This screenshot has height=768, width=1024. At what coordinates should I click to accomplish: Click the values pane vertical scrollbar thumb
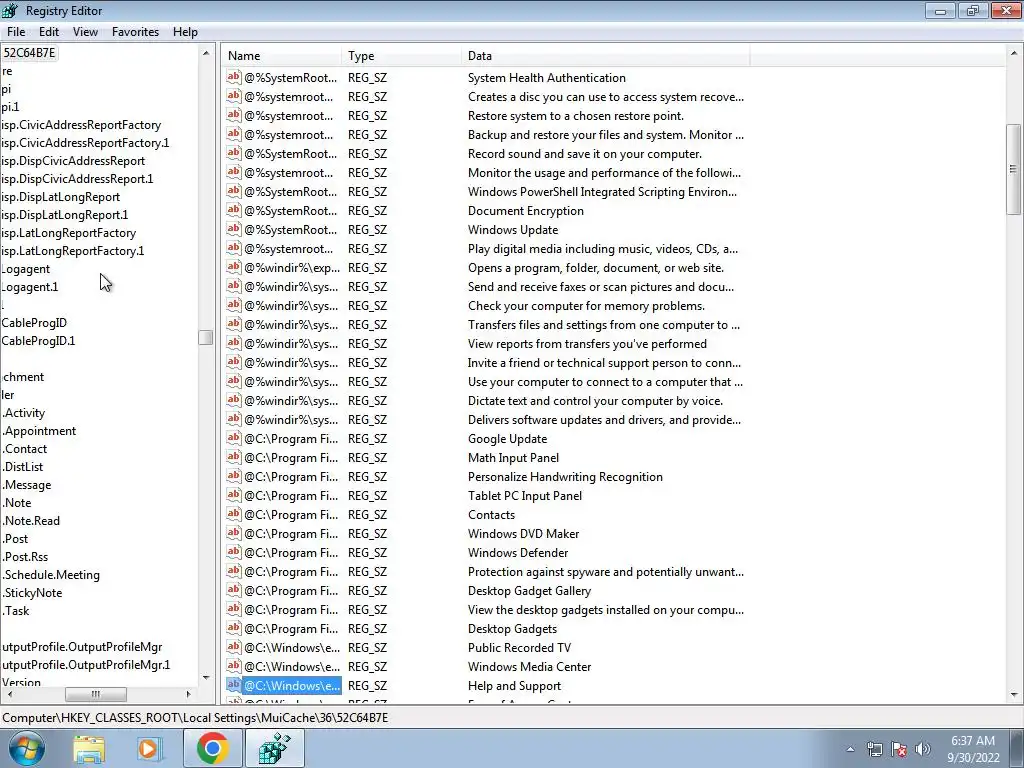(1014, 169)
